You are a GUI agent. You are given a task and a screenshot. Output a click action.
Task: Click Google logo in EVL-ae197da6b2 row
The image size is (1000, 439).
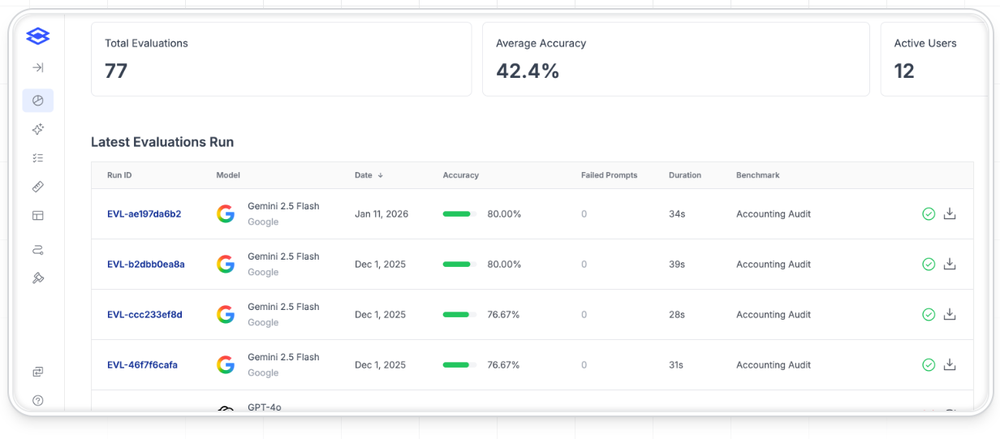tap(226, 214)
